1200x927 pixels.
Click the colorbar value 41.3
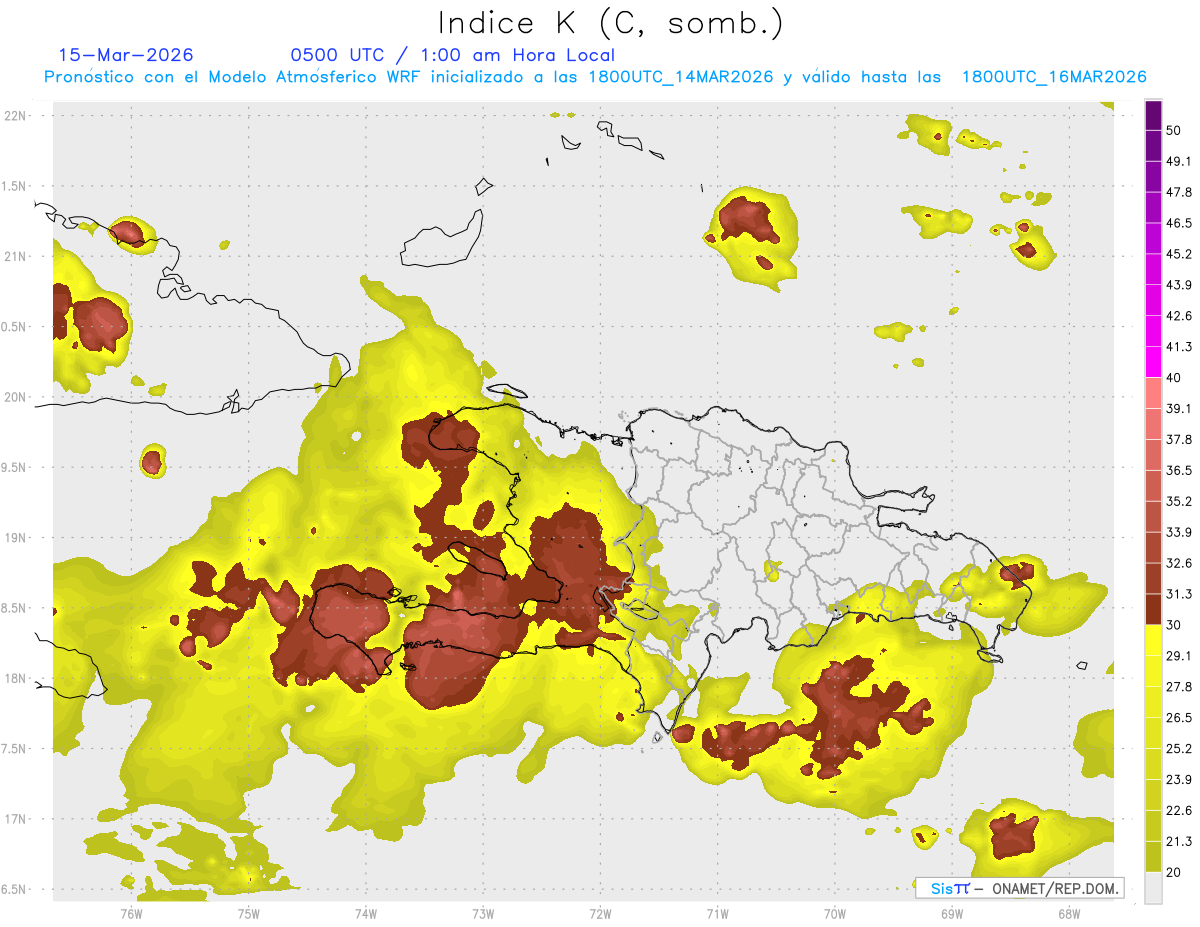(x=1179, y=347)
